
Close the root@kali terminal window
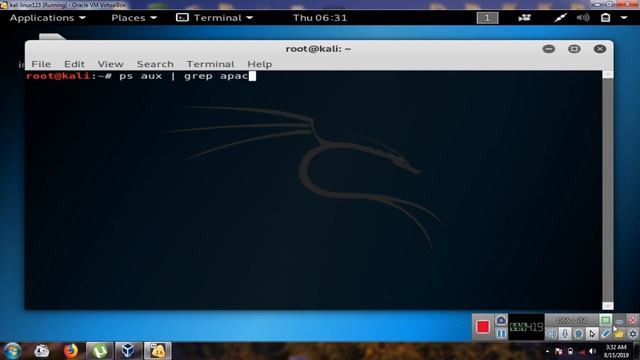pos(600,49)
